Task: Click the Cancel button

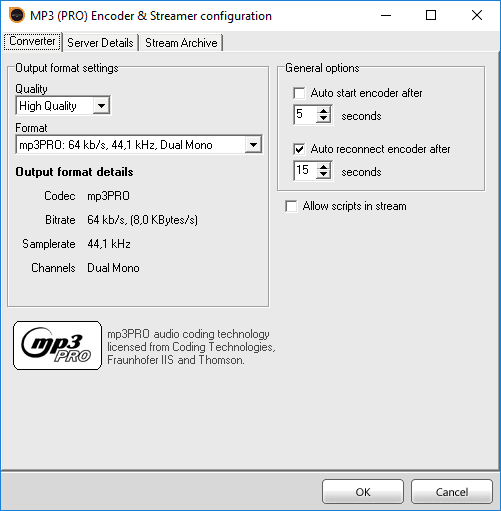Action: click(452, 492)
